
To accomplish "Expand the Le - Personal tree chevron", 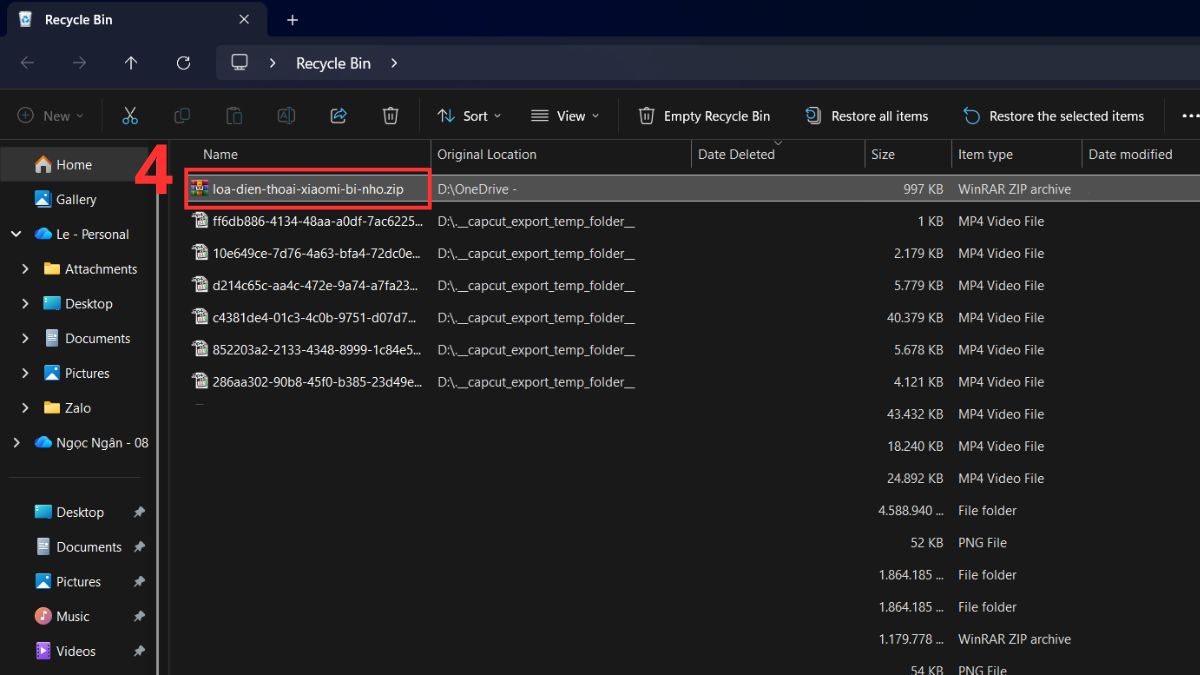I will (x=15, y=233).
